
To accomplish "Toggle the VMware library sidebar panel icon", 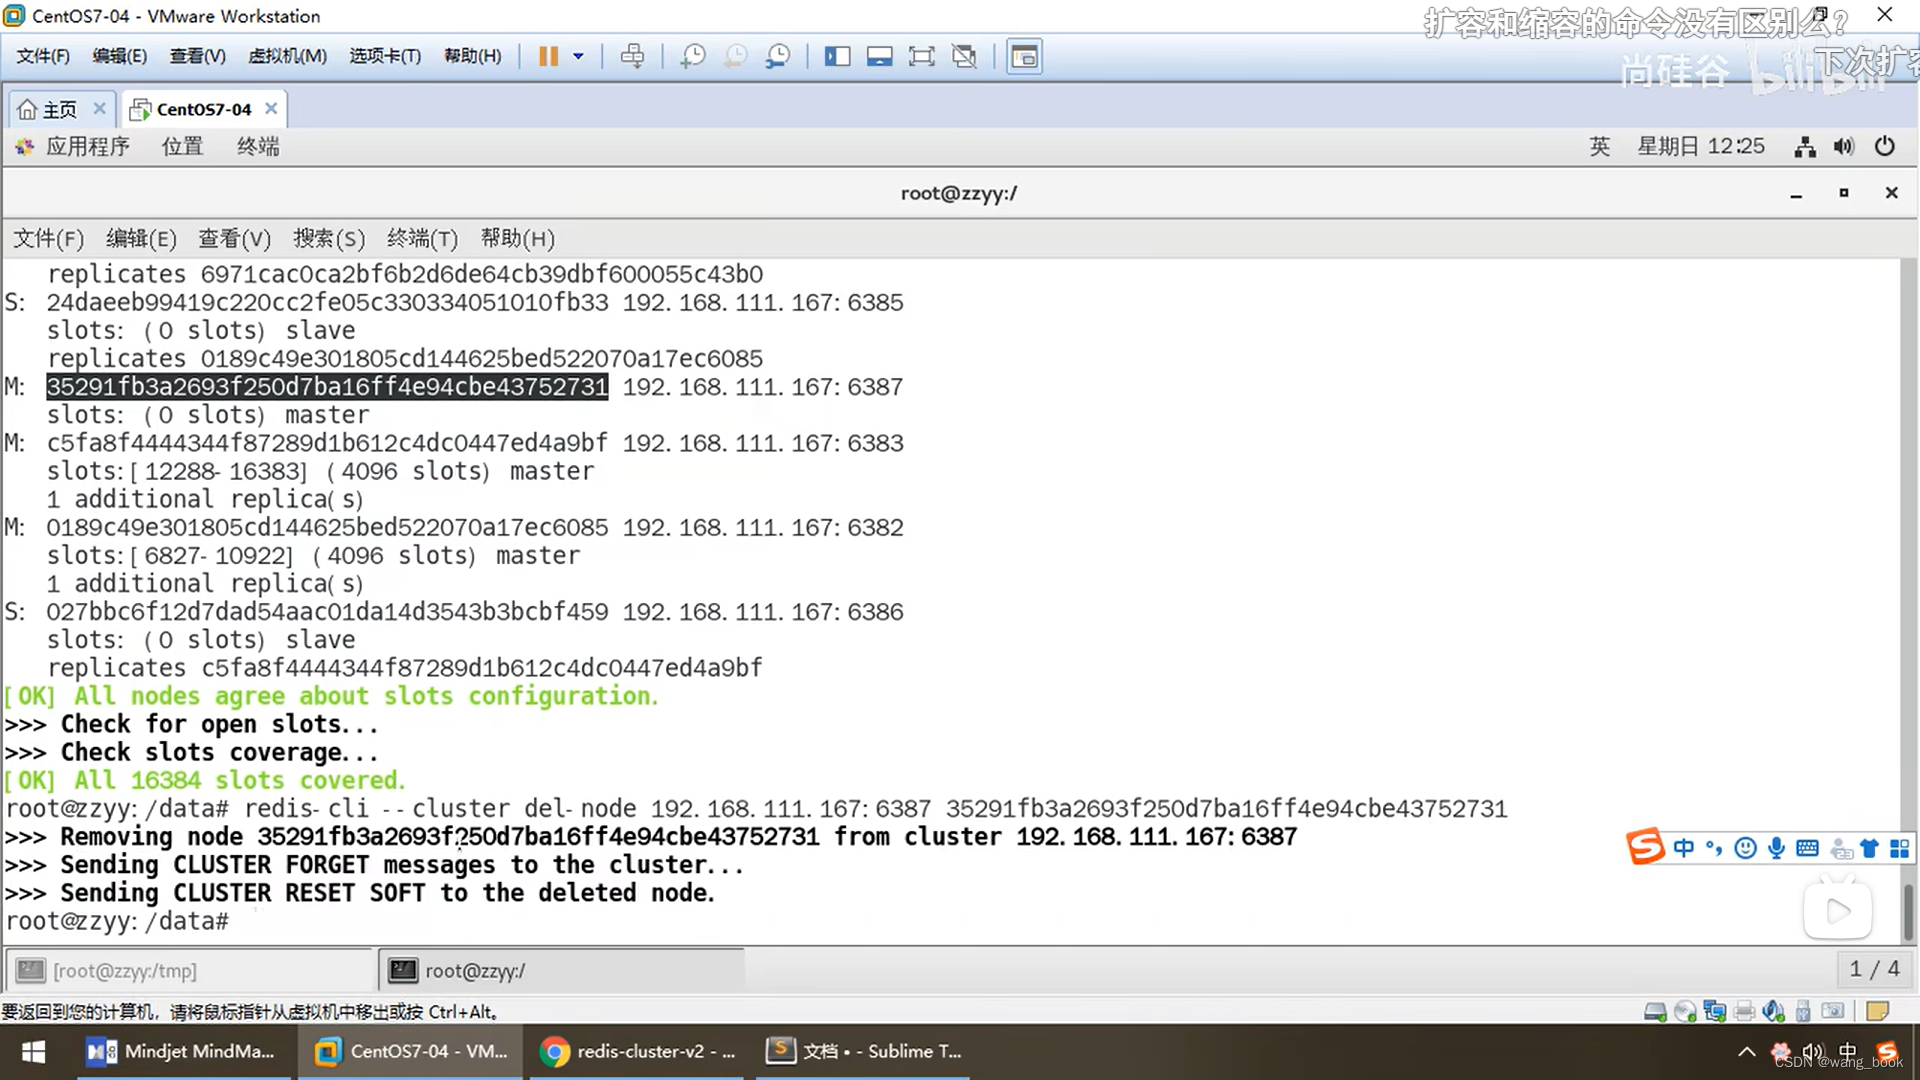I will coord(837,57).
